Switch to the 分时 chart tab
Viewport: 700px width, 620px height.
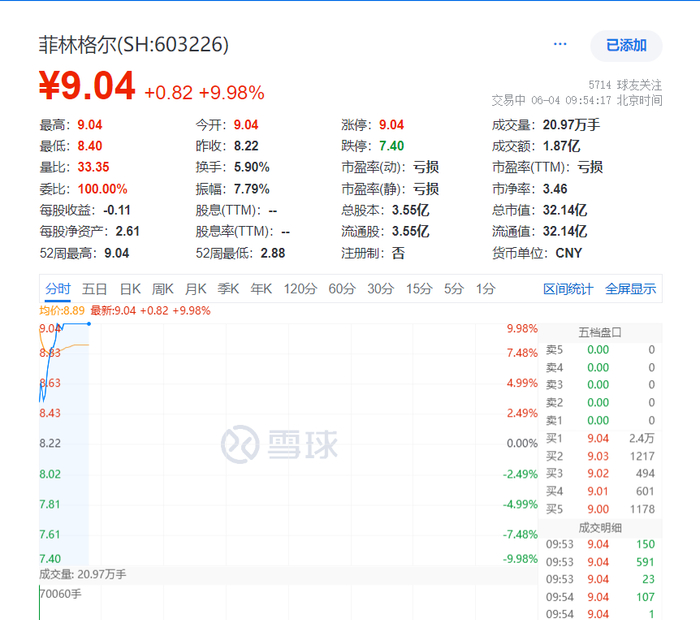[x=58, y=289]
